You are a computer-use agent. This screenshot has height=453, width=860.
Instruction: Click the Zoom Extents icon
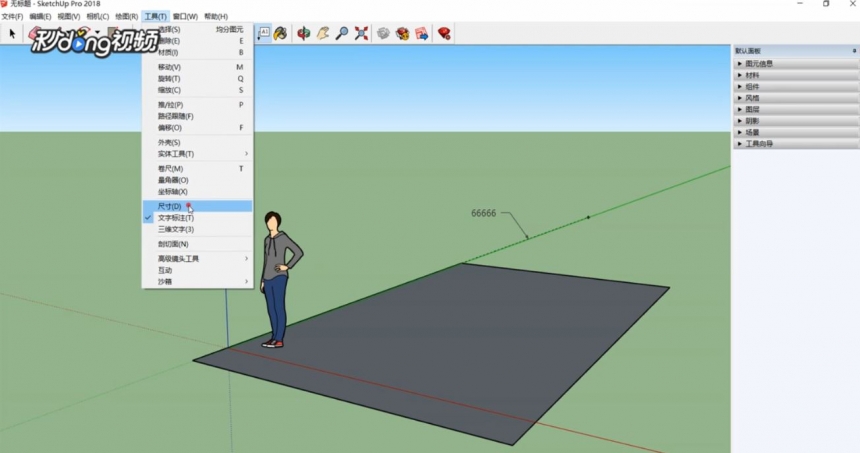(361, 33)
